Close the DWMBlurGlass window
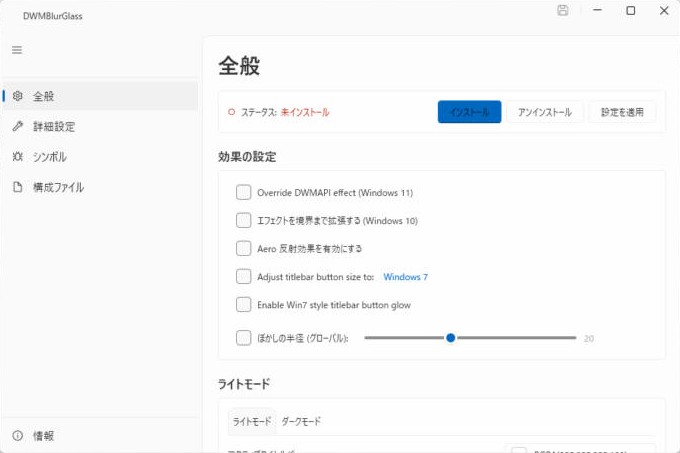Image resolution: width=680 pixels, height=453 pixels. point(664,10)
